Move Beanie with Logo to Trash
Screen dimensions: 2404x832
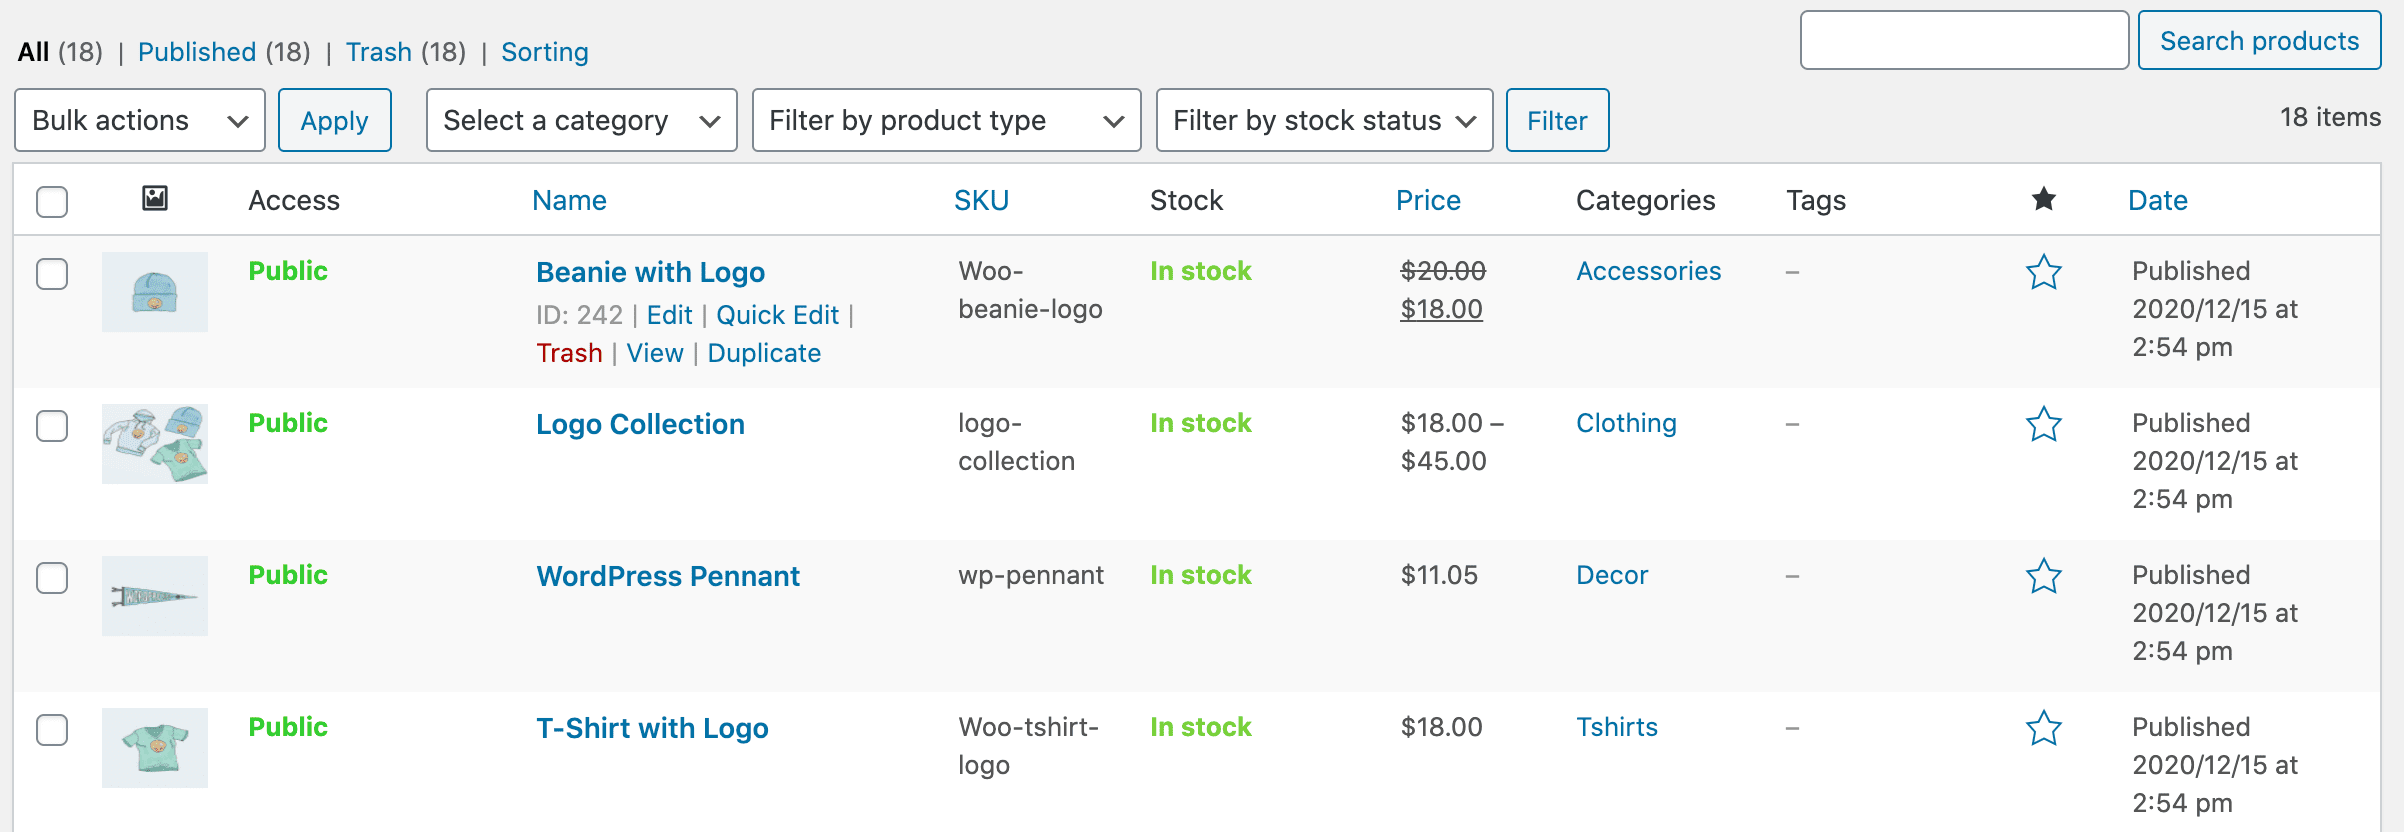569,353
